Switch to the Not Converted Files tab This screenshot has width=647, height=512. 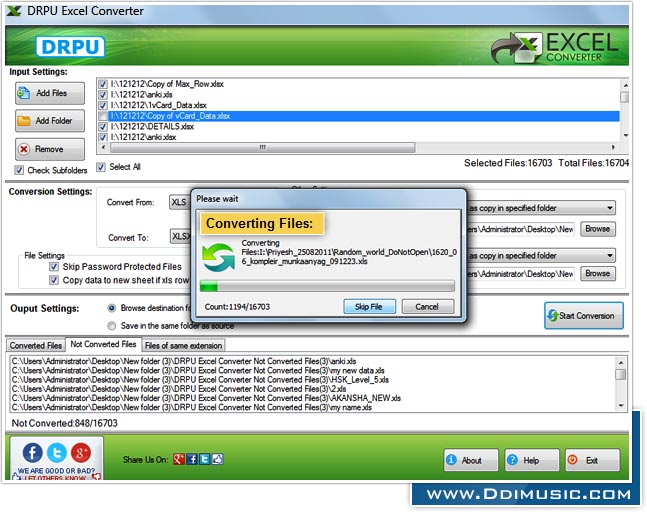(x=103, y=344)
